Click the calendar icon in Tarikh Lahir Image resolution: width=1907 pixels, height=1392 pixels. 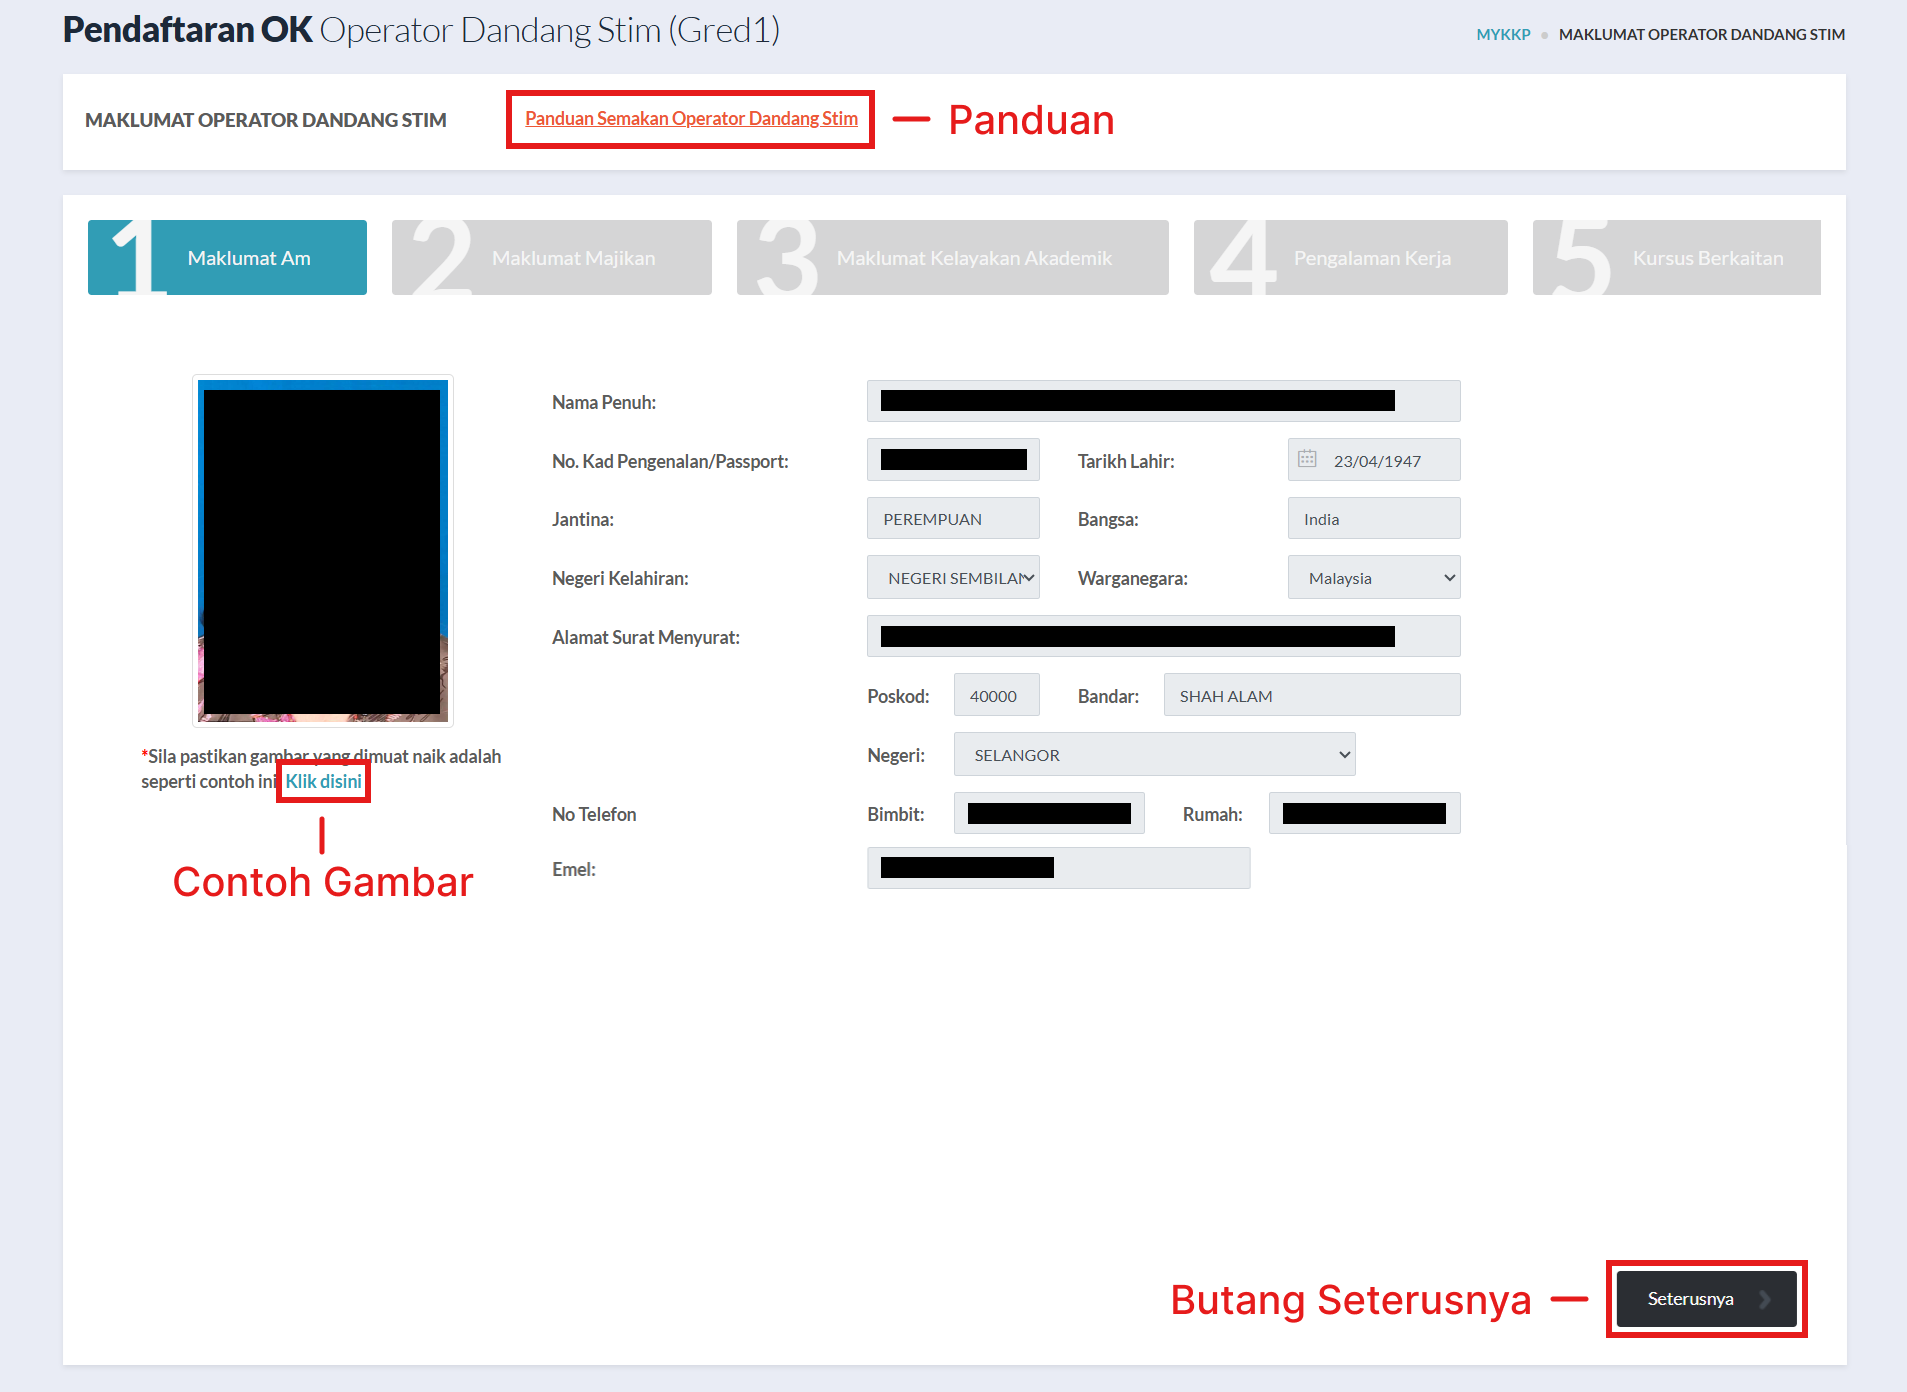click(x=1307, y=460)
